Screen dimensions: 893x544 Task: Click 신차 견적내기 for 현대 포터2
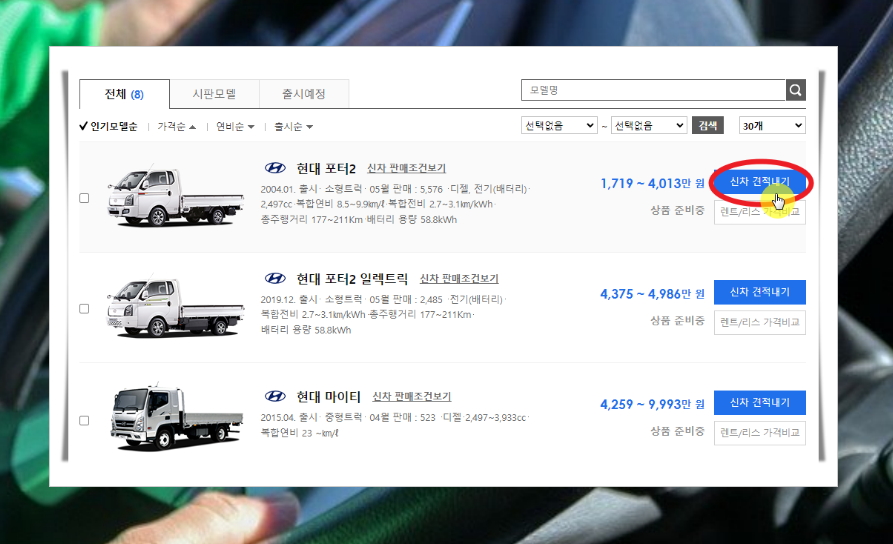click(760, 181)
